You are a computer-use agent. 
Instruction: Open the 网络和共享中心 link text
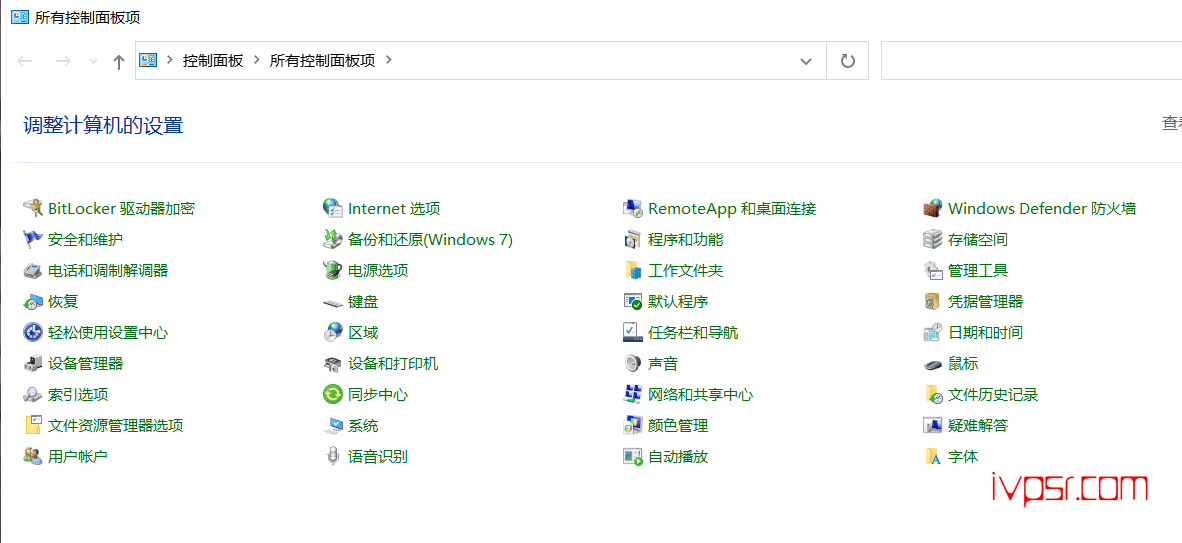(x=701, y=394)
